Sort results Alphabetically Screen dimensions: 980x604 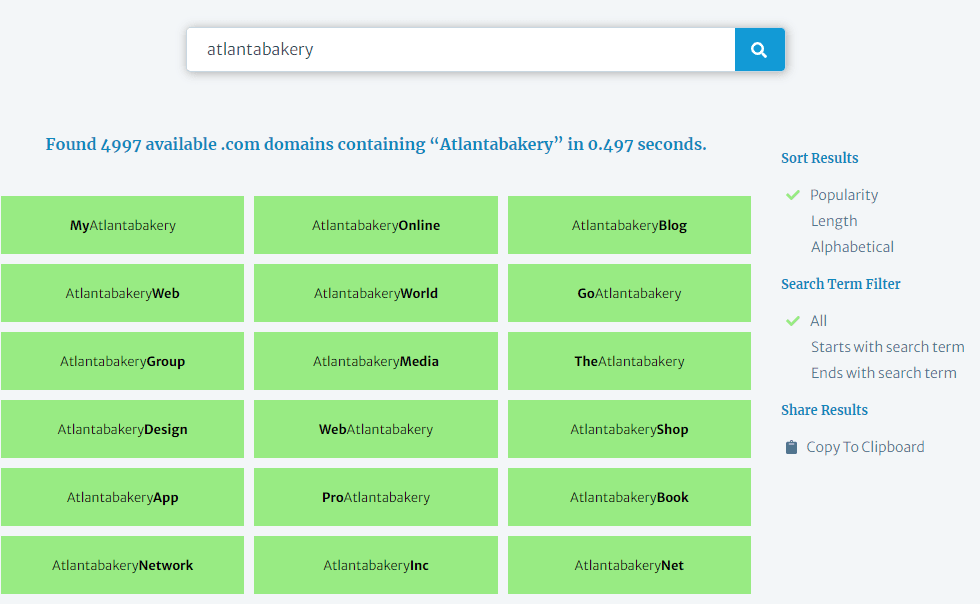852,246
